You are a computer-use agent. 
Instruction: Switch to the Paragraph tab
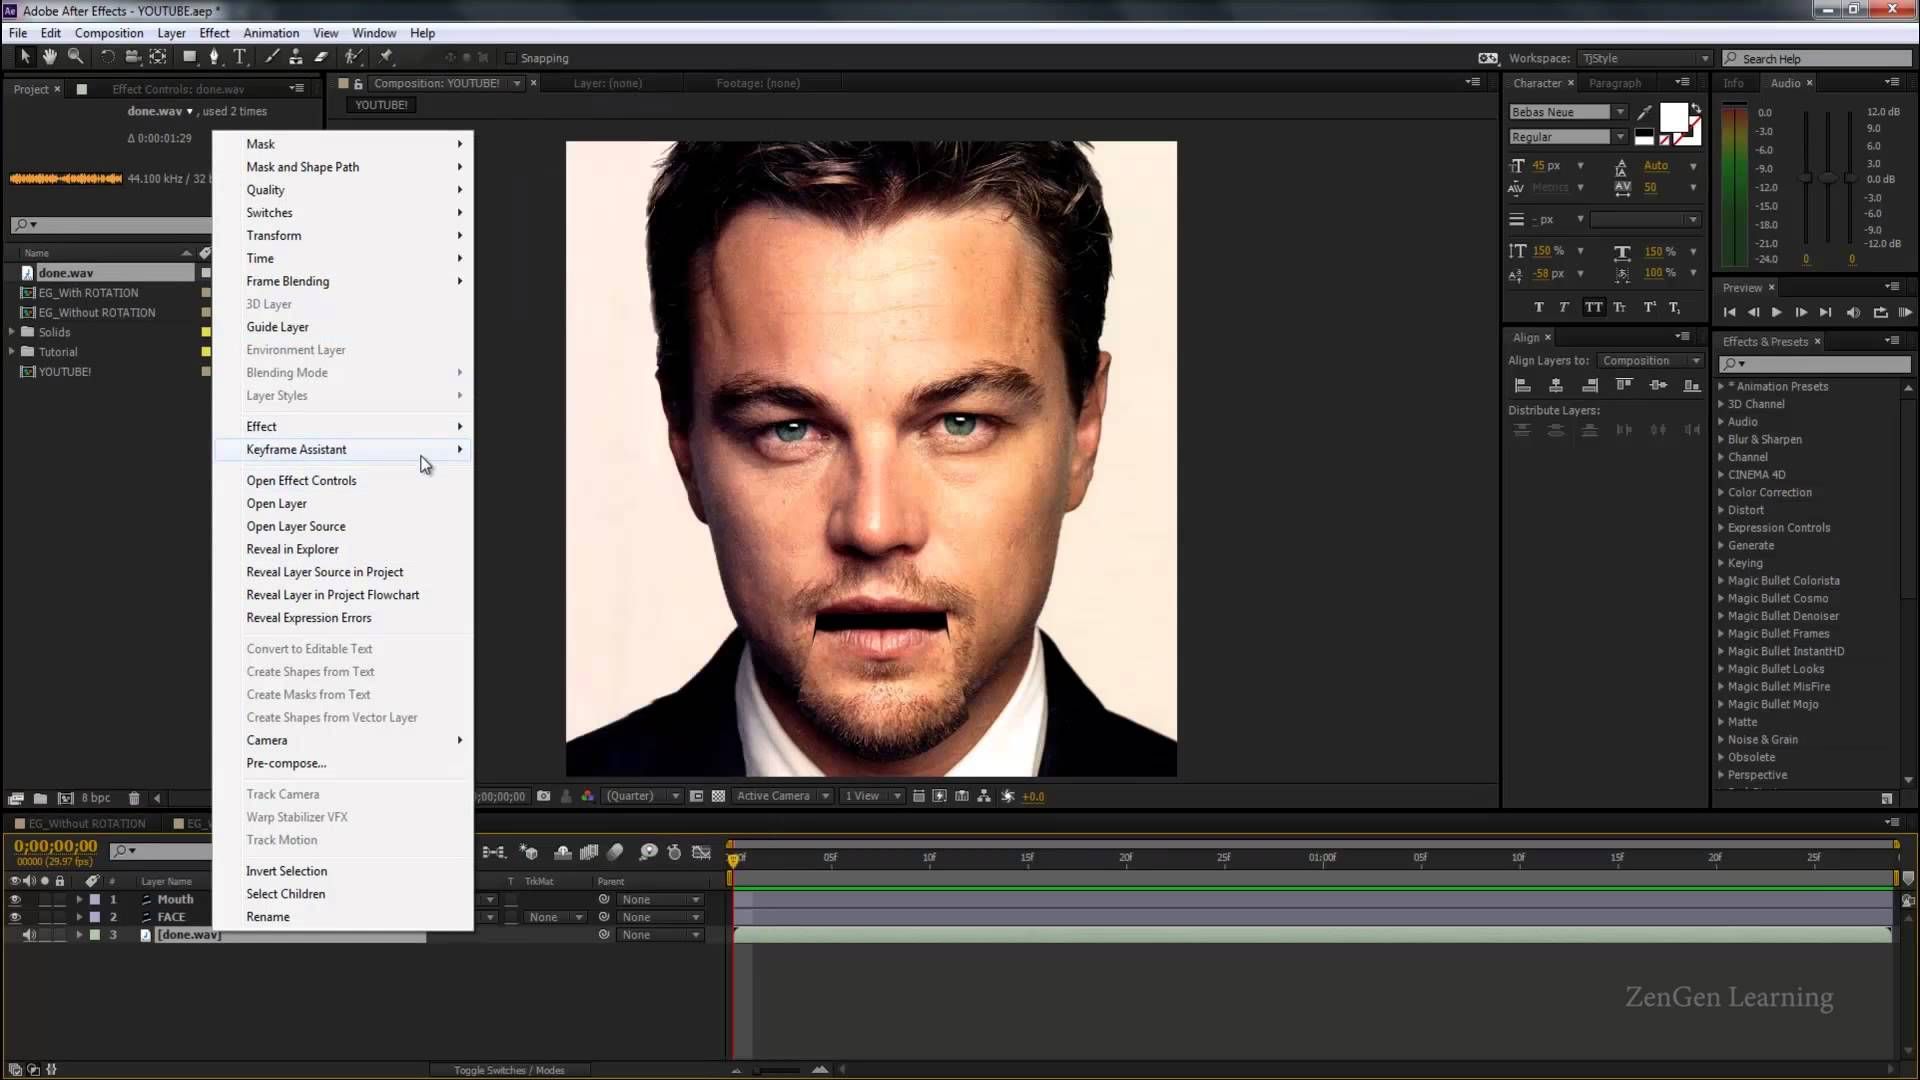[x=1615, y=83]
